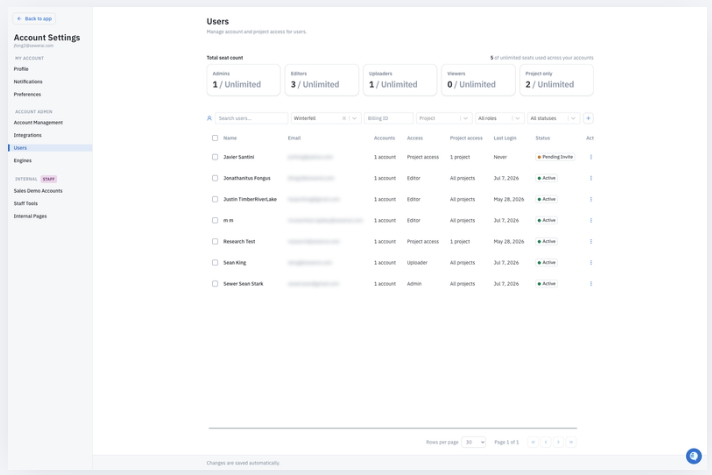712x475 pixels.
Task: Click the user icon beside search
Action: pos(209,118)
